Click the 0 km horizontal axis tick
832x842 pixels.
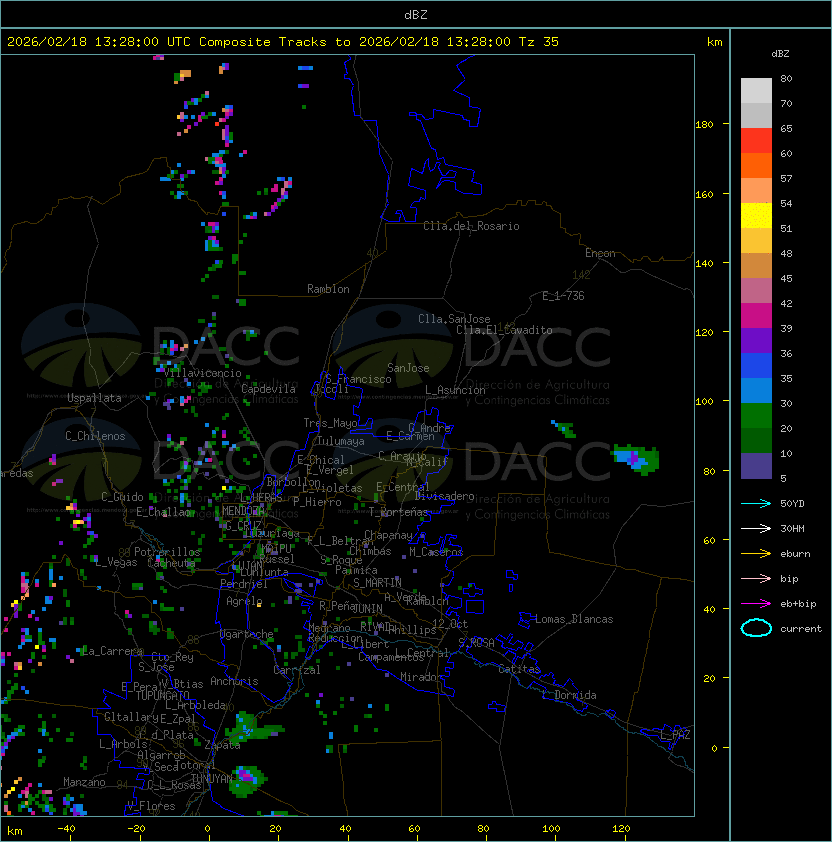tap(208, 829)
